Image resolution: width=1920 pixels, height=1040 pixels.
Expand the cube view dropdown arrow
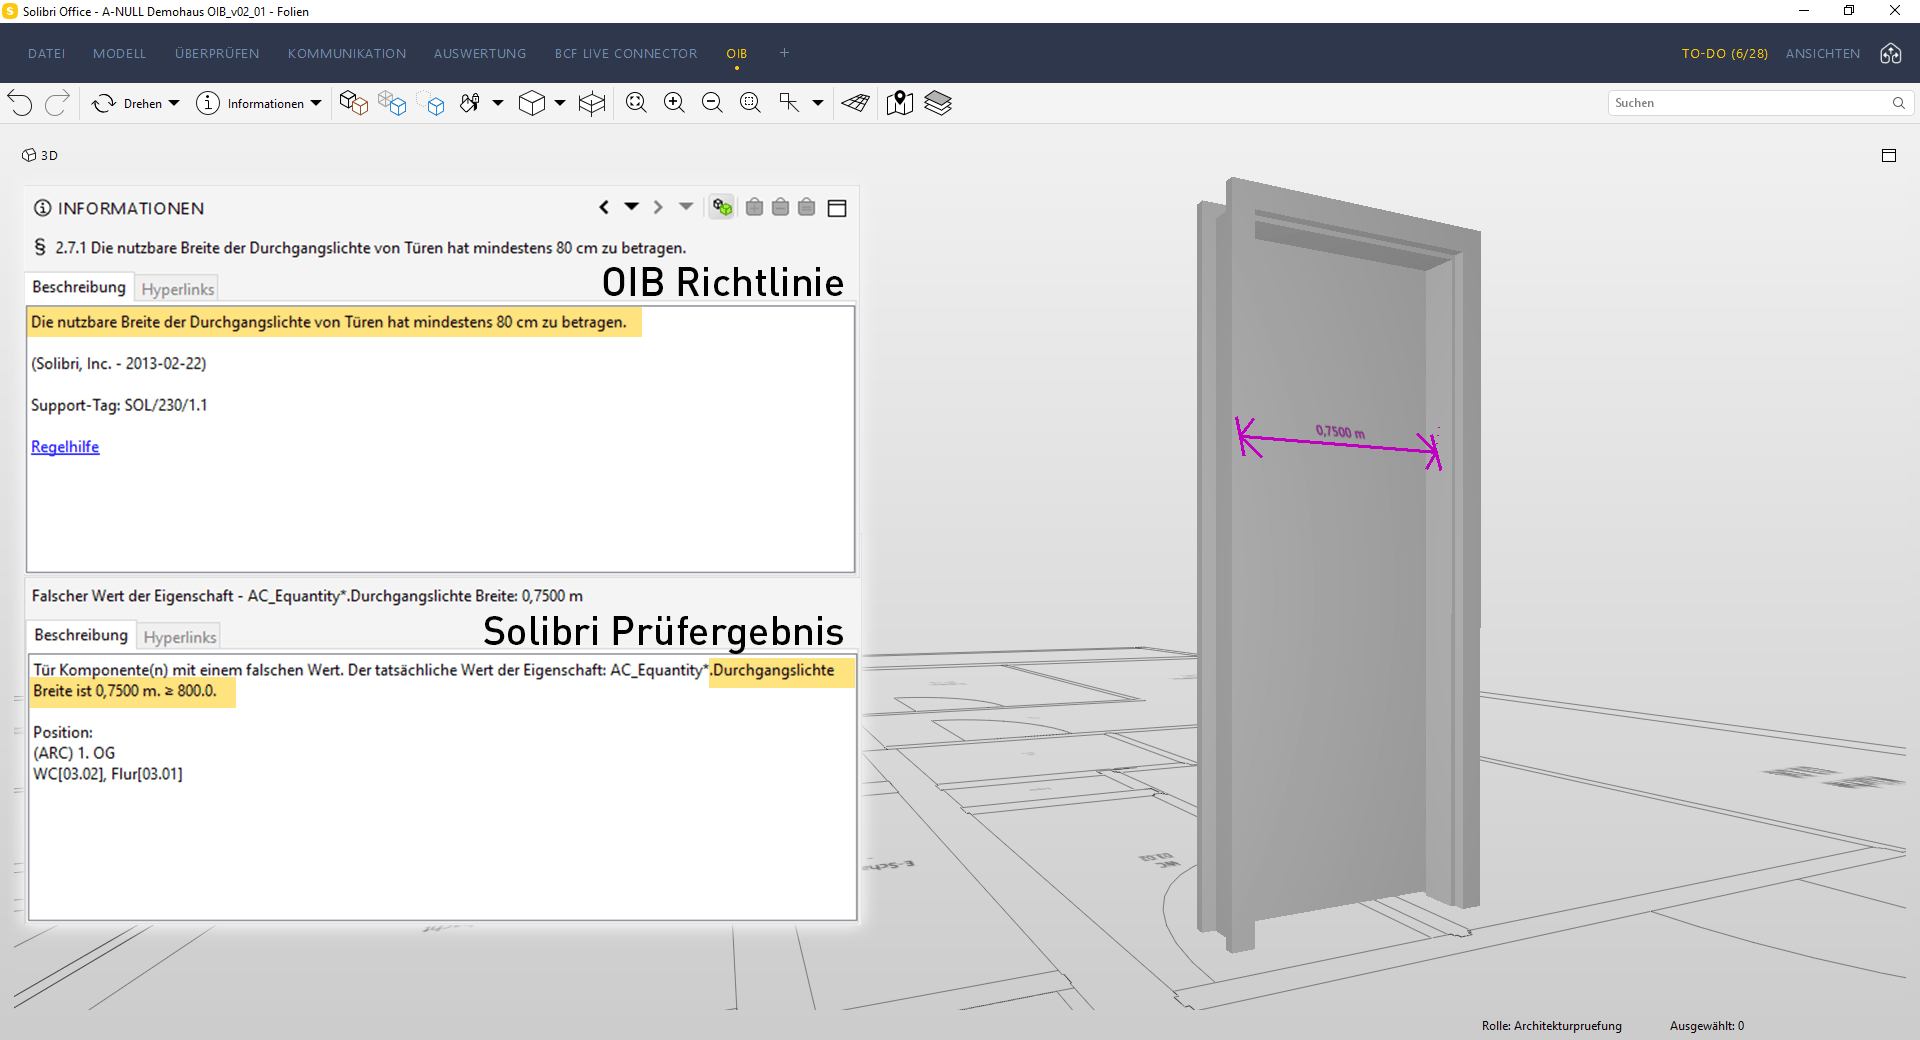(x=560, y=103)
